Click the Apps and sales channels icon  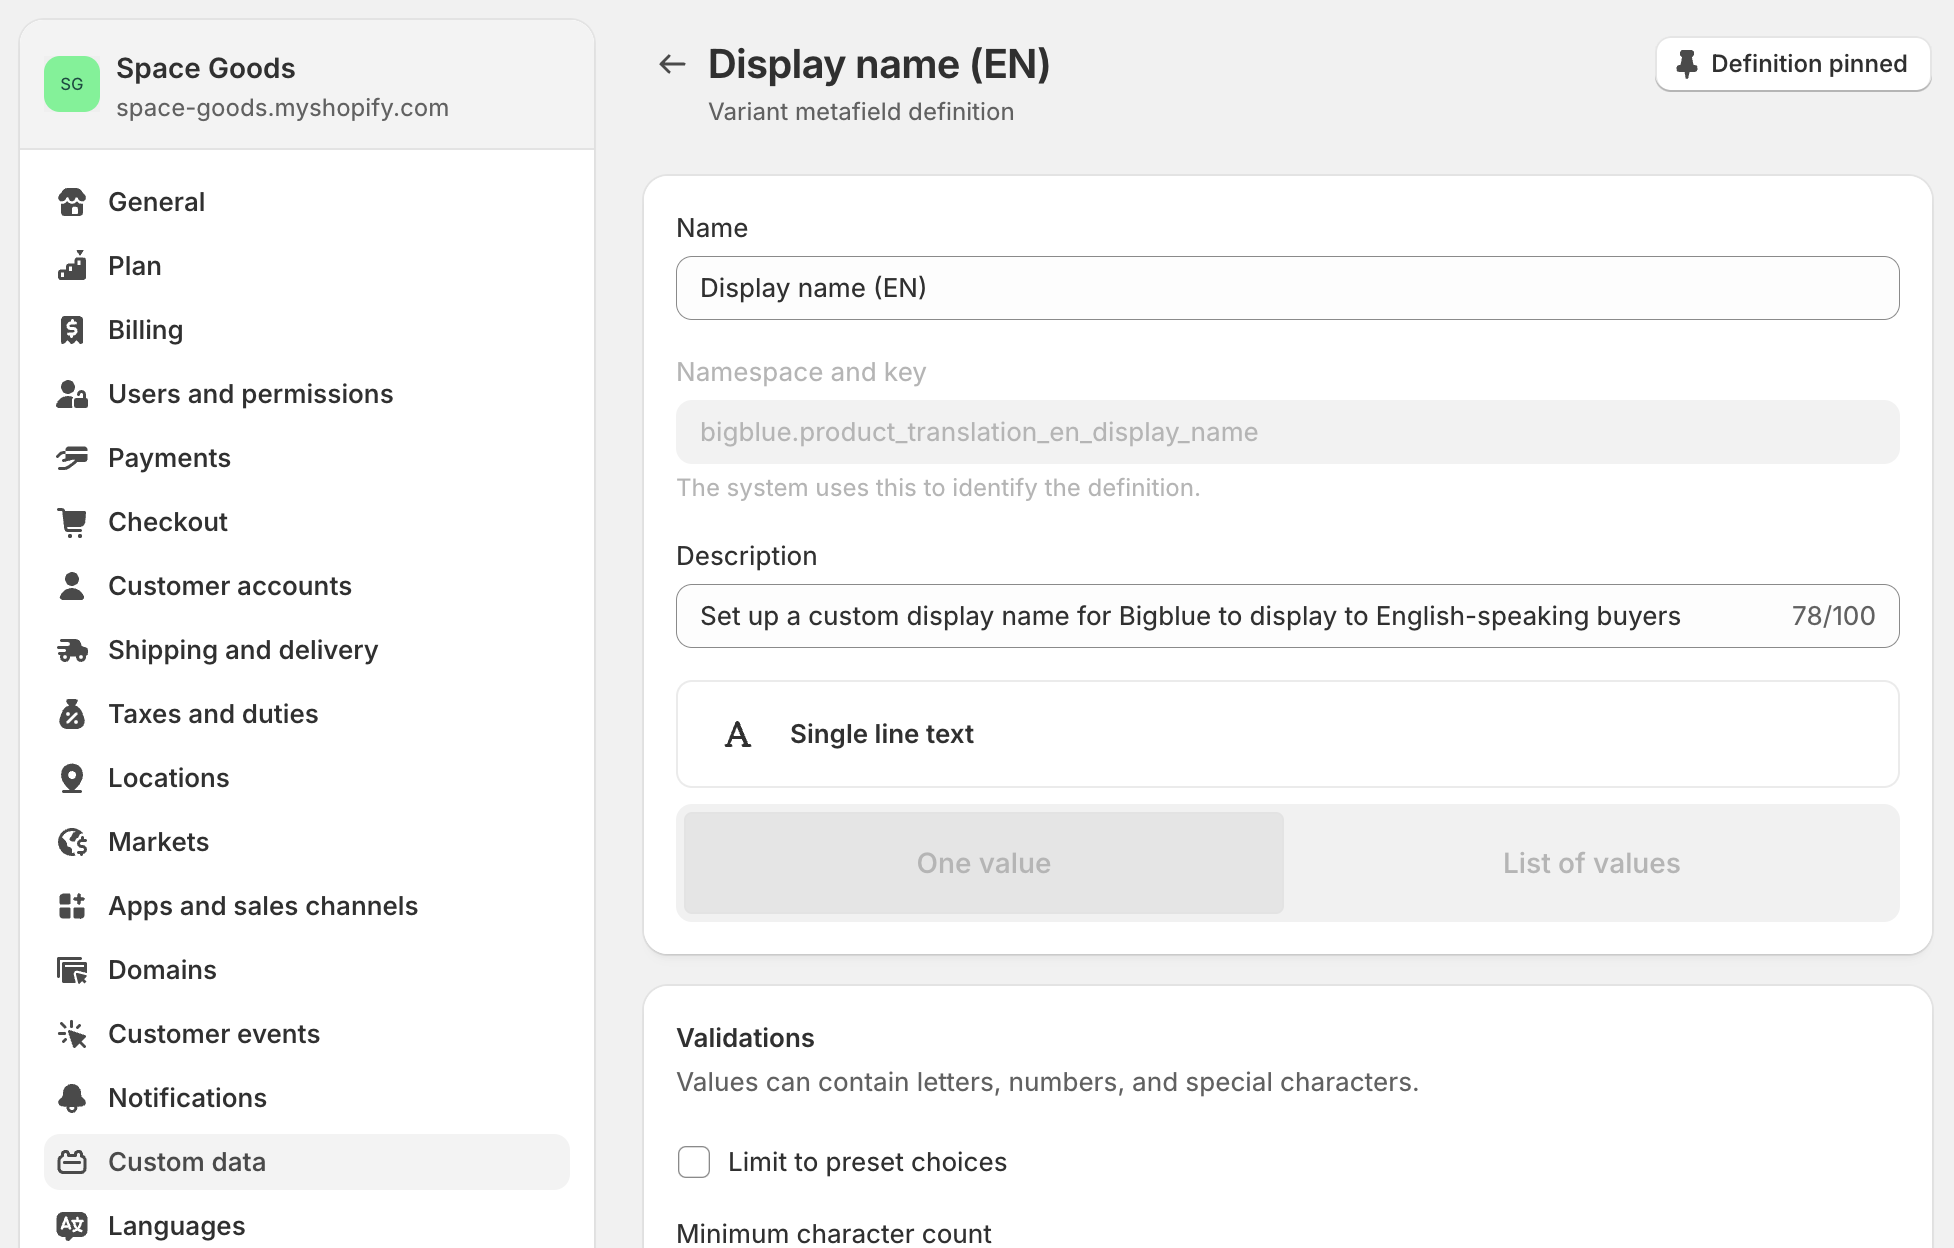coord(72,906)
